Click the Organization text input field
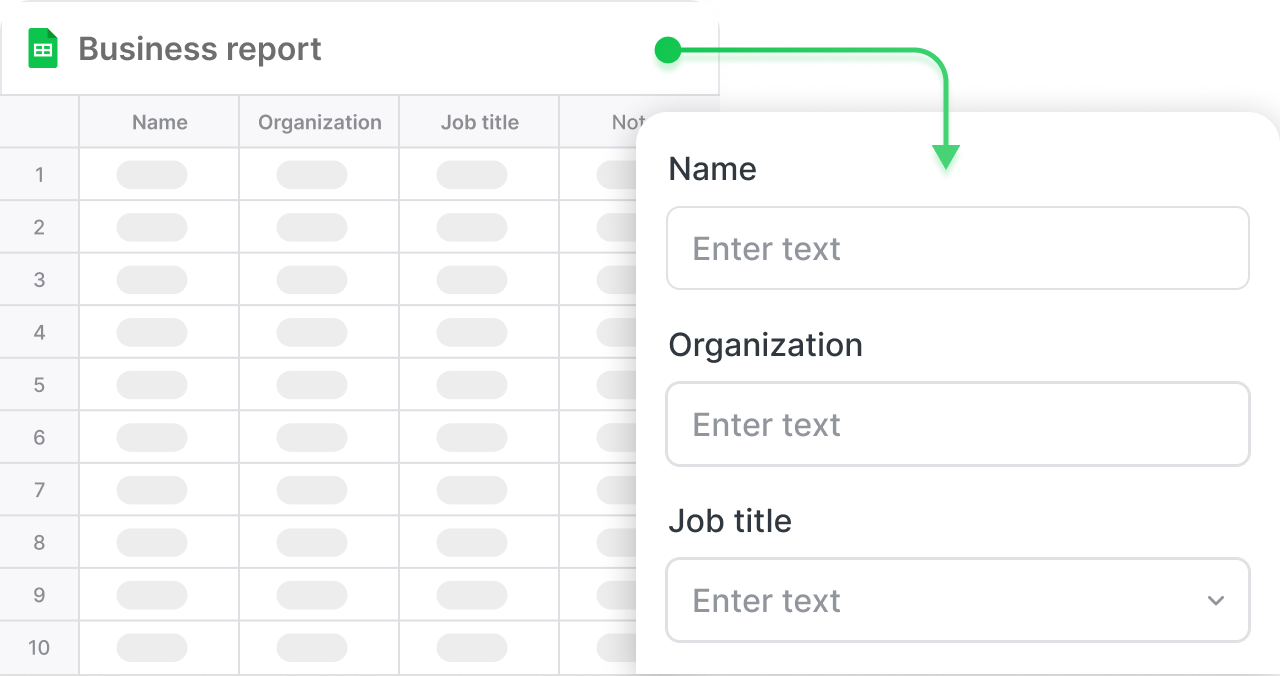 [957, 424]
